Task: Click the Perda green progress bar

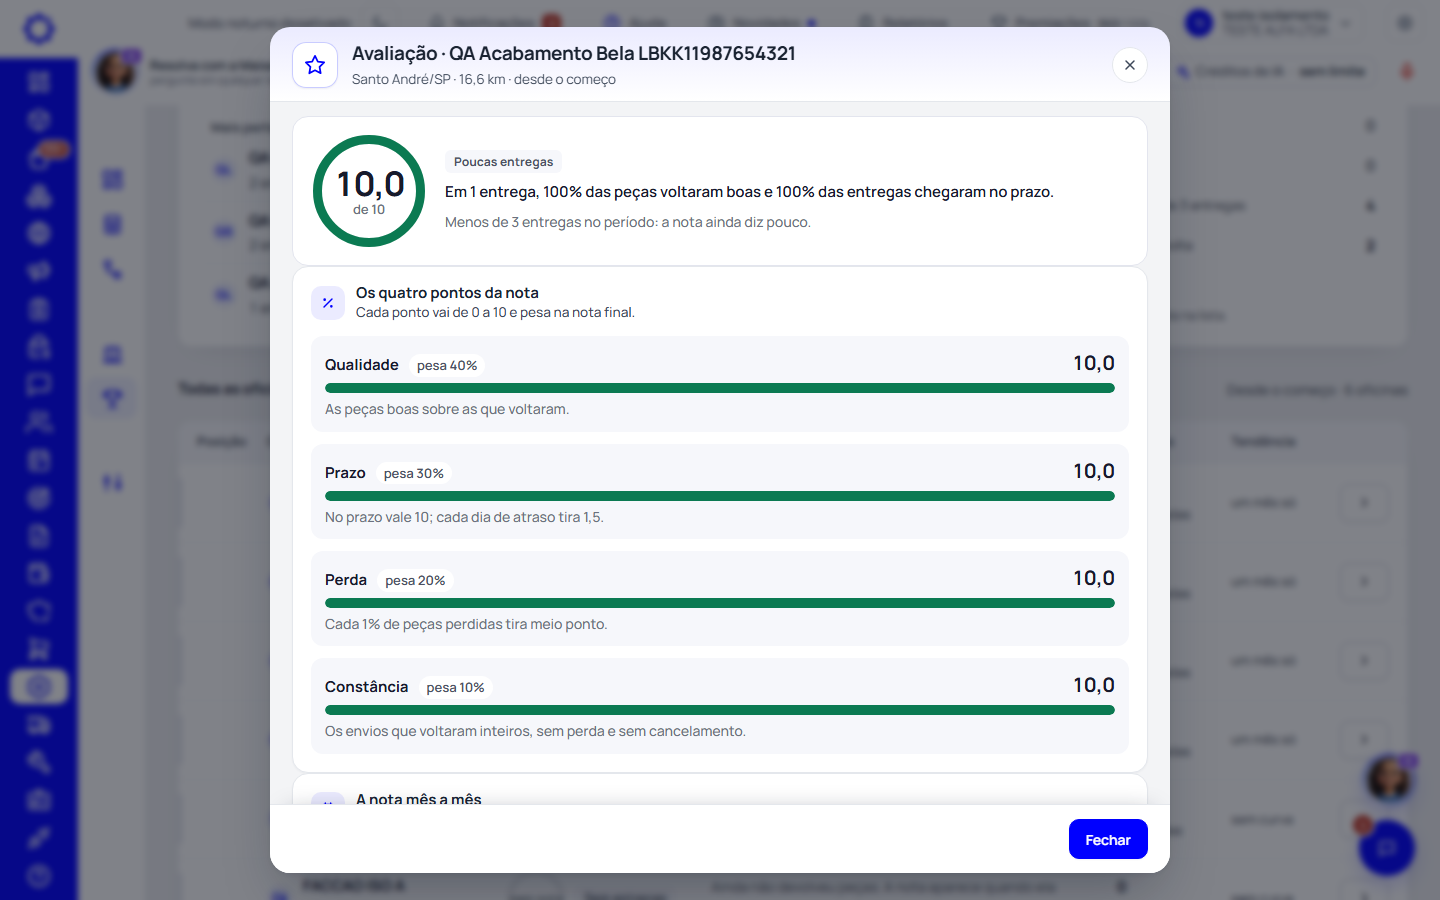Action: [720, 603]
